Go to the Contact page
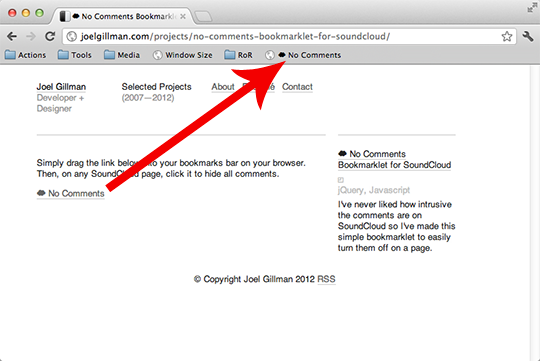Image resolution: width=540 pixels, height=361 pixels. pyautogui.click(x=297, y=87)
